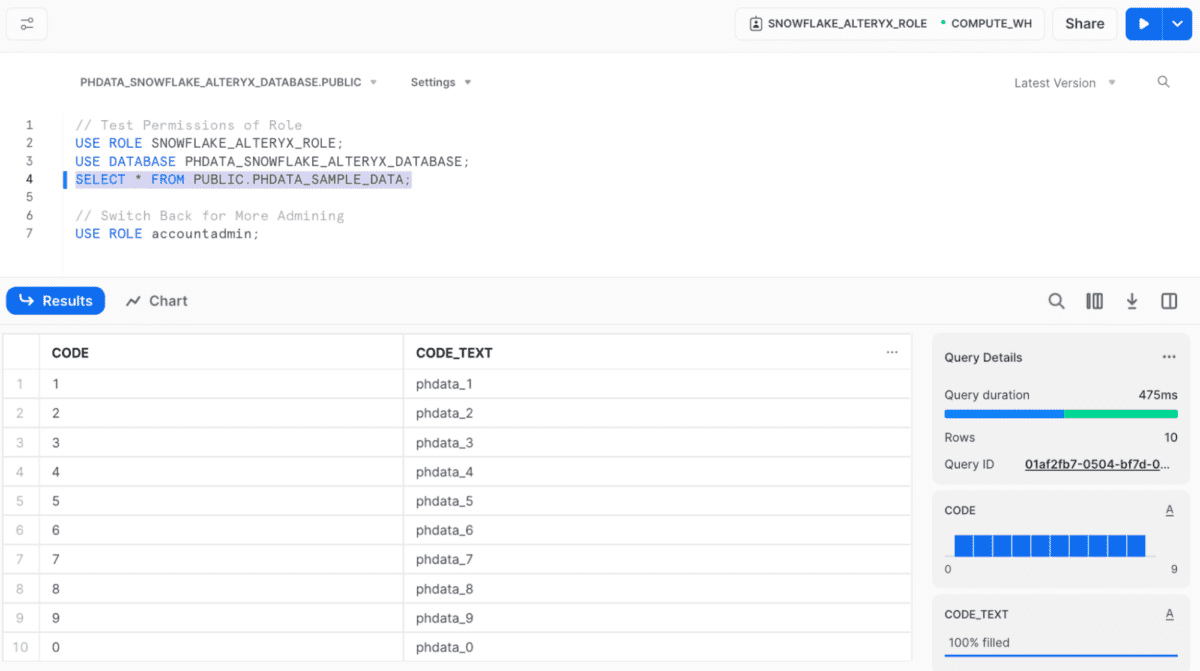This screenshot has width=1200, height=671.
Task: Click the columns display icon above results
Action: point(1094,300)
